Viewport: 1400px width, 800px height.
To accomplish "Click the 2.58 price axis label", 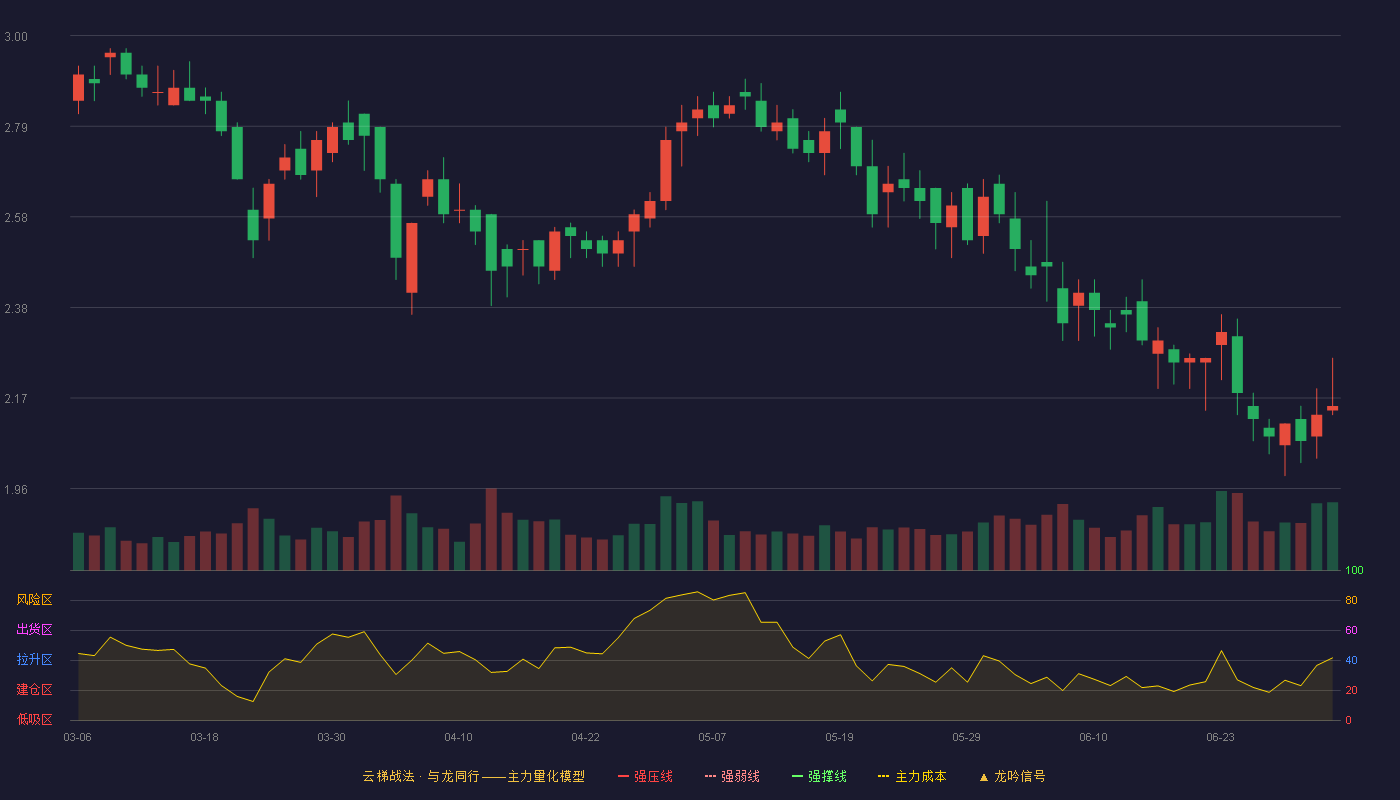I will point(16,218).
